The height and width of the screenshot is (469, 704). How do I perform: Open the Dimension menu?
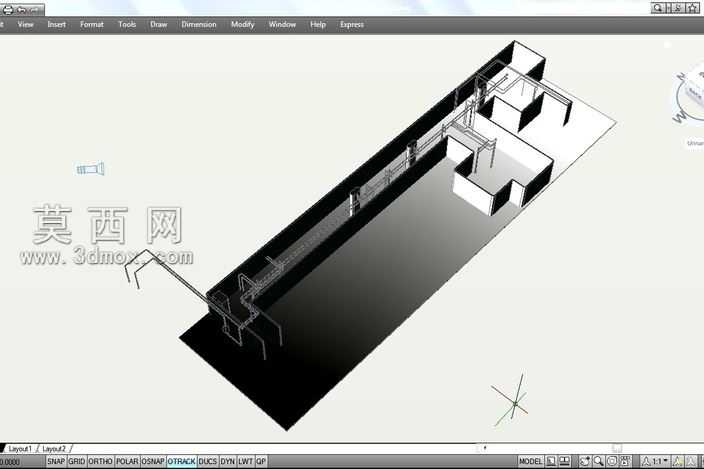point(199,25)
